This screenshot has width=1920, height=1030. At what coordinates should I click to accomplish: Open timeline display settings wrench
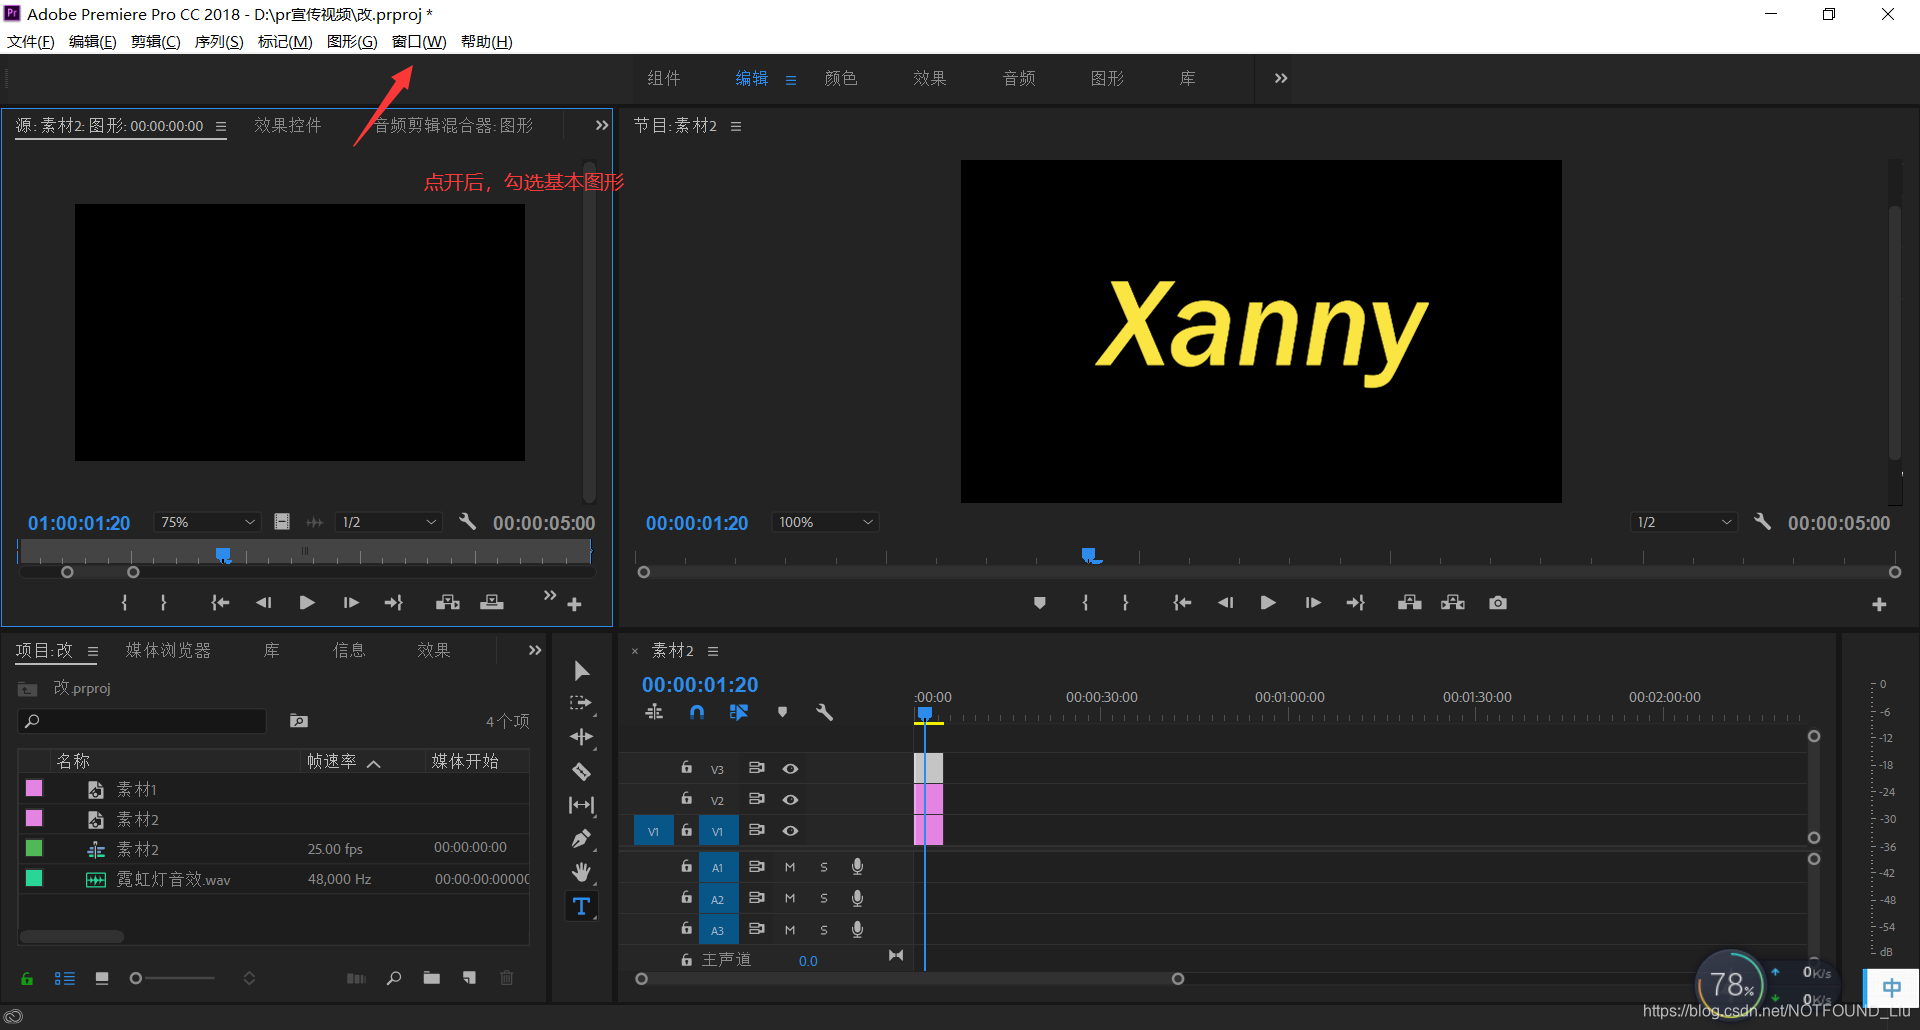(824, 712)
